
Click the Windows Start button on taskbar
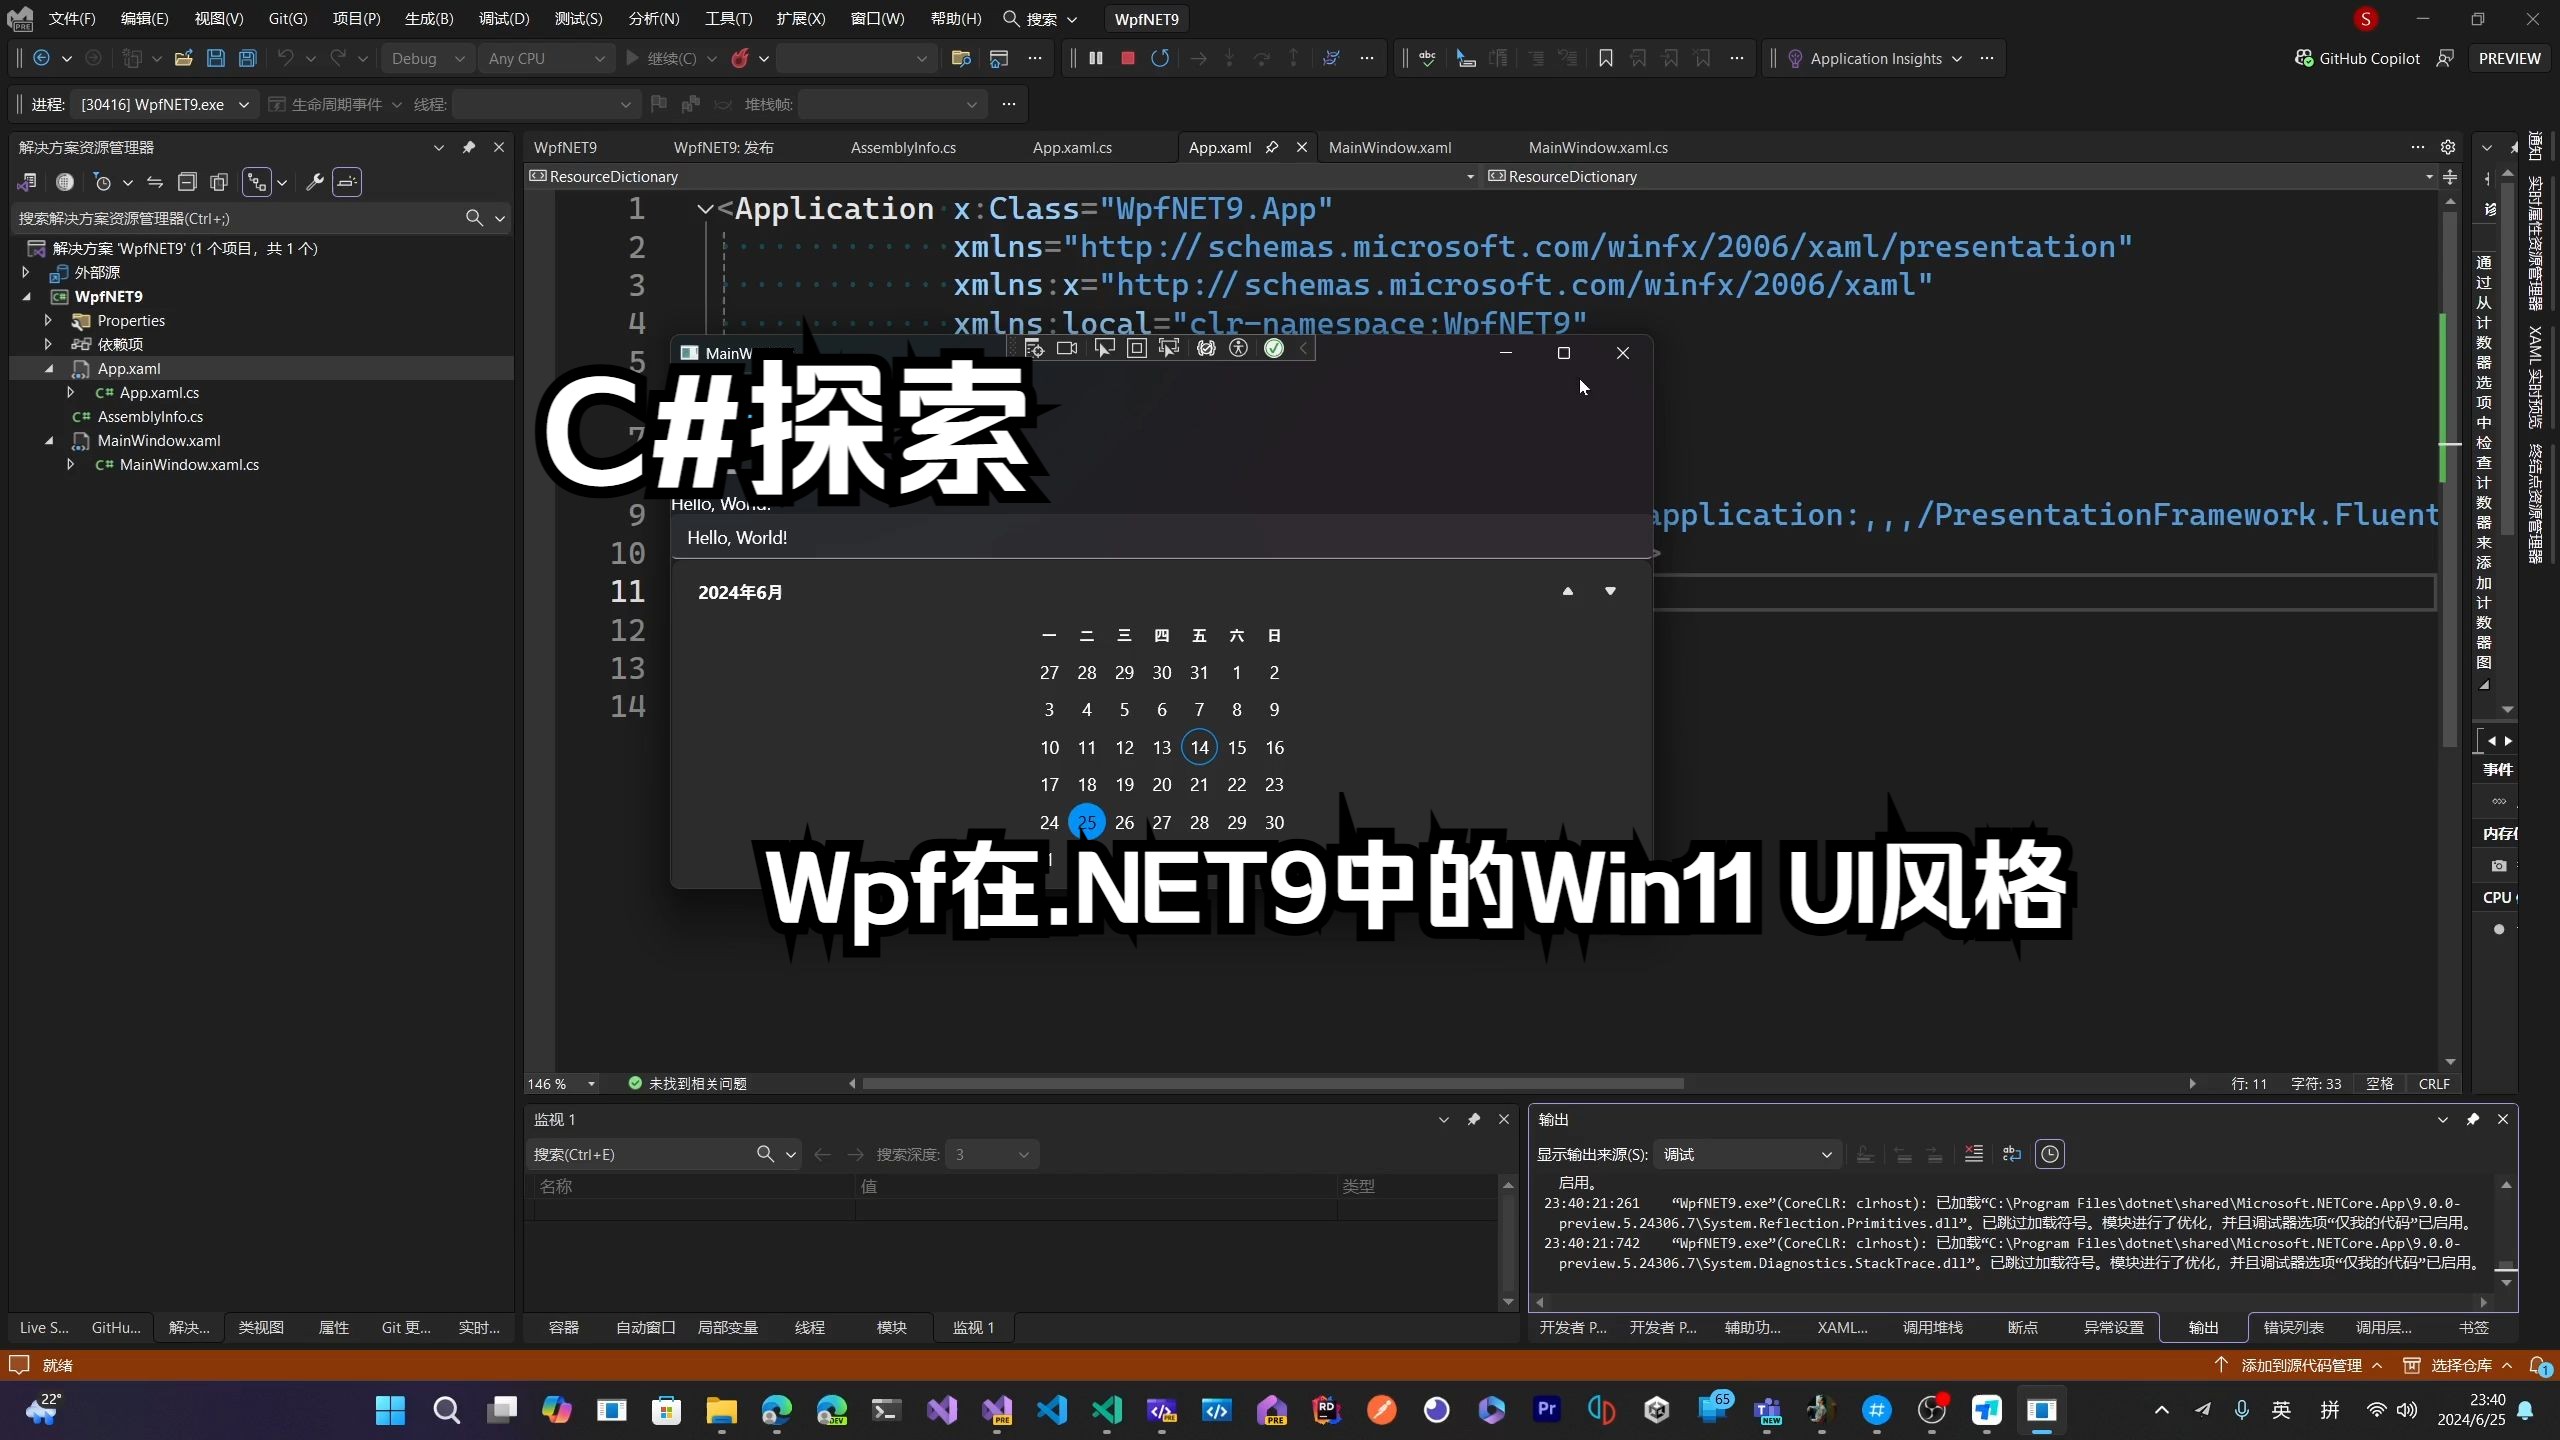pos(390,1410)
